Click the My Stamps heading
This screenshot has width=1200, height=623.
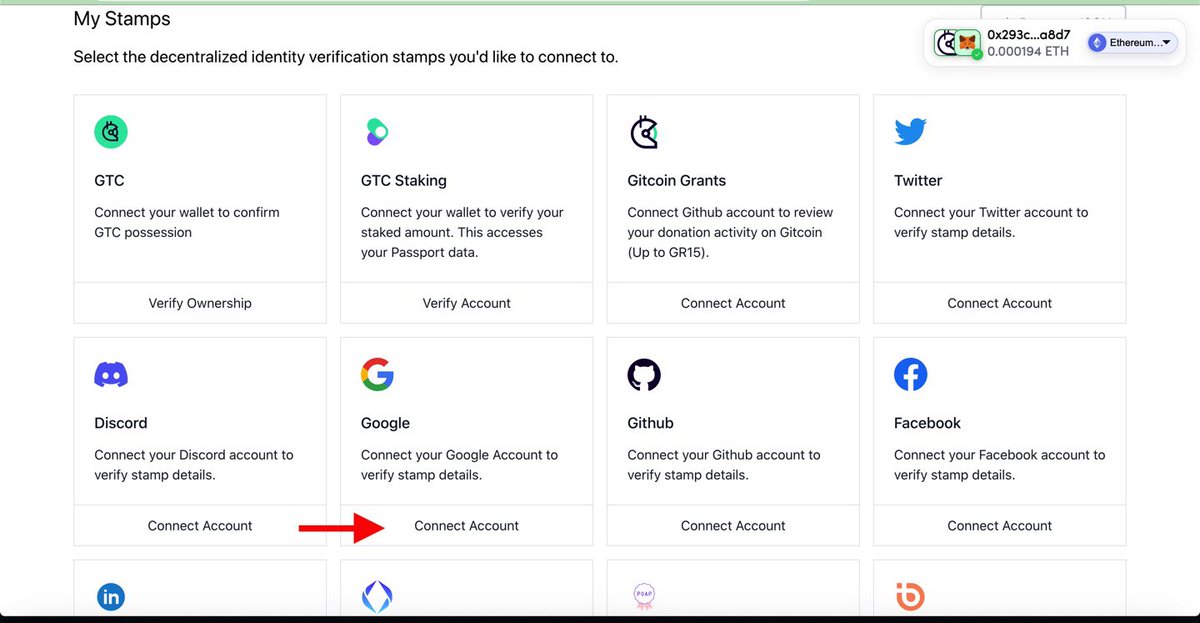point(122,19)
